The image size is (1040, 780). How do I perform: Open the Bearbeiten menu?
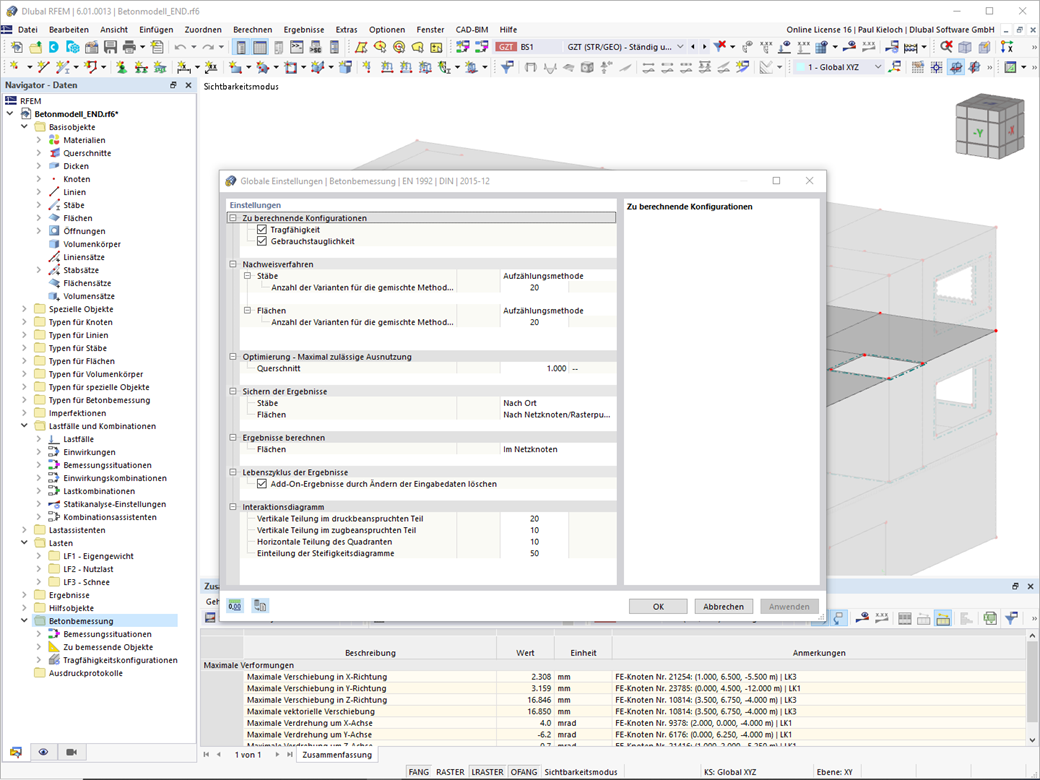coord(69,30)
